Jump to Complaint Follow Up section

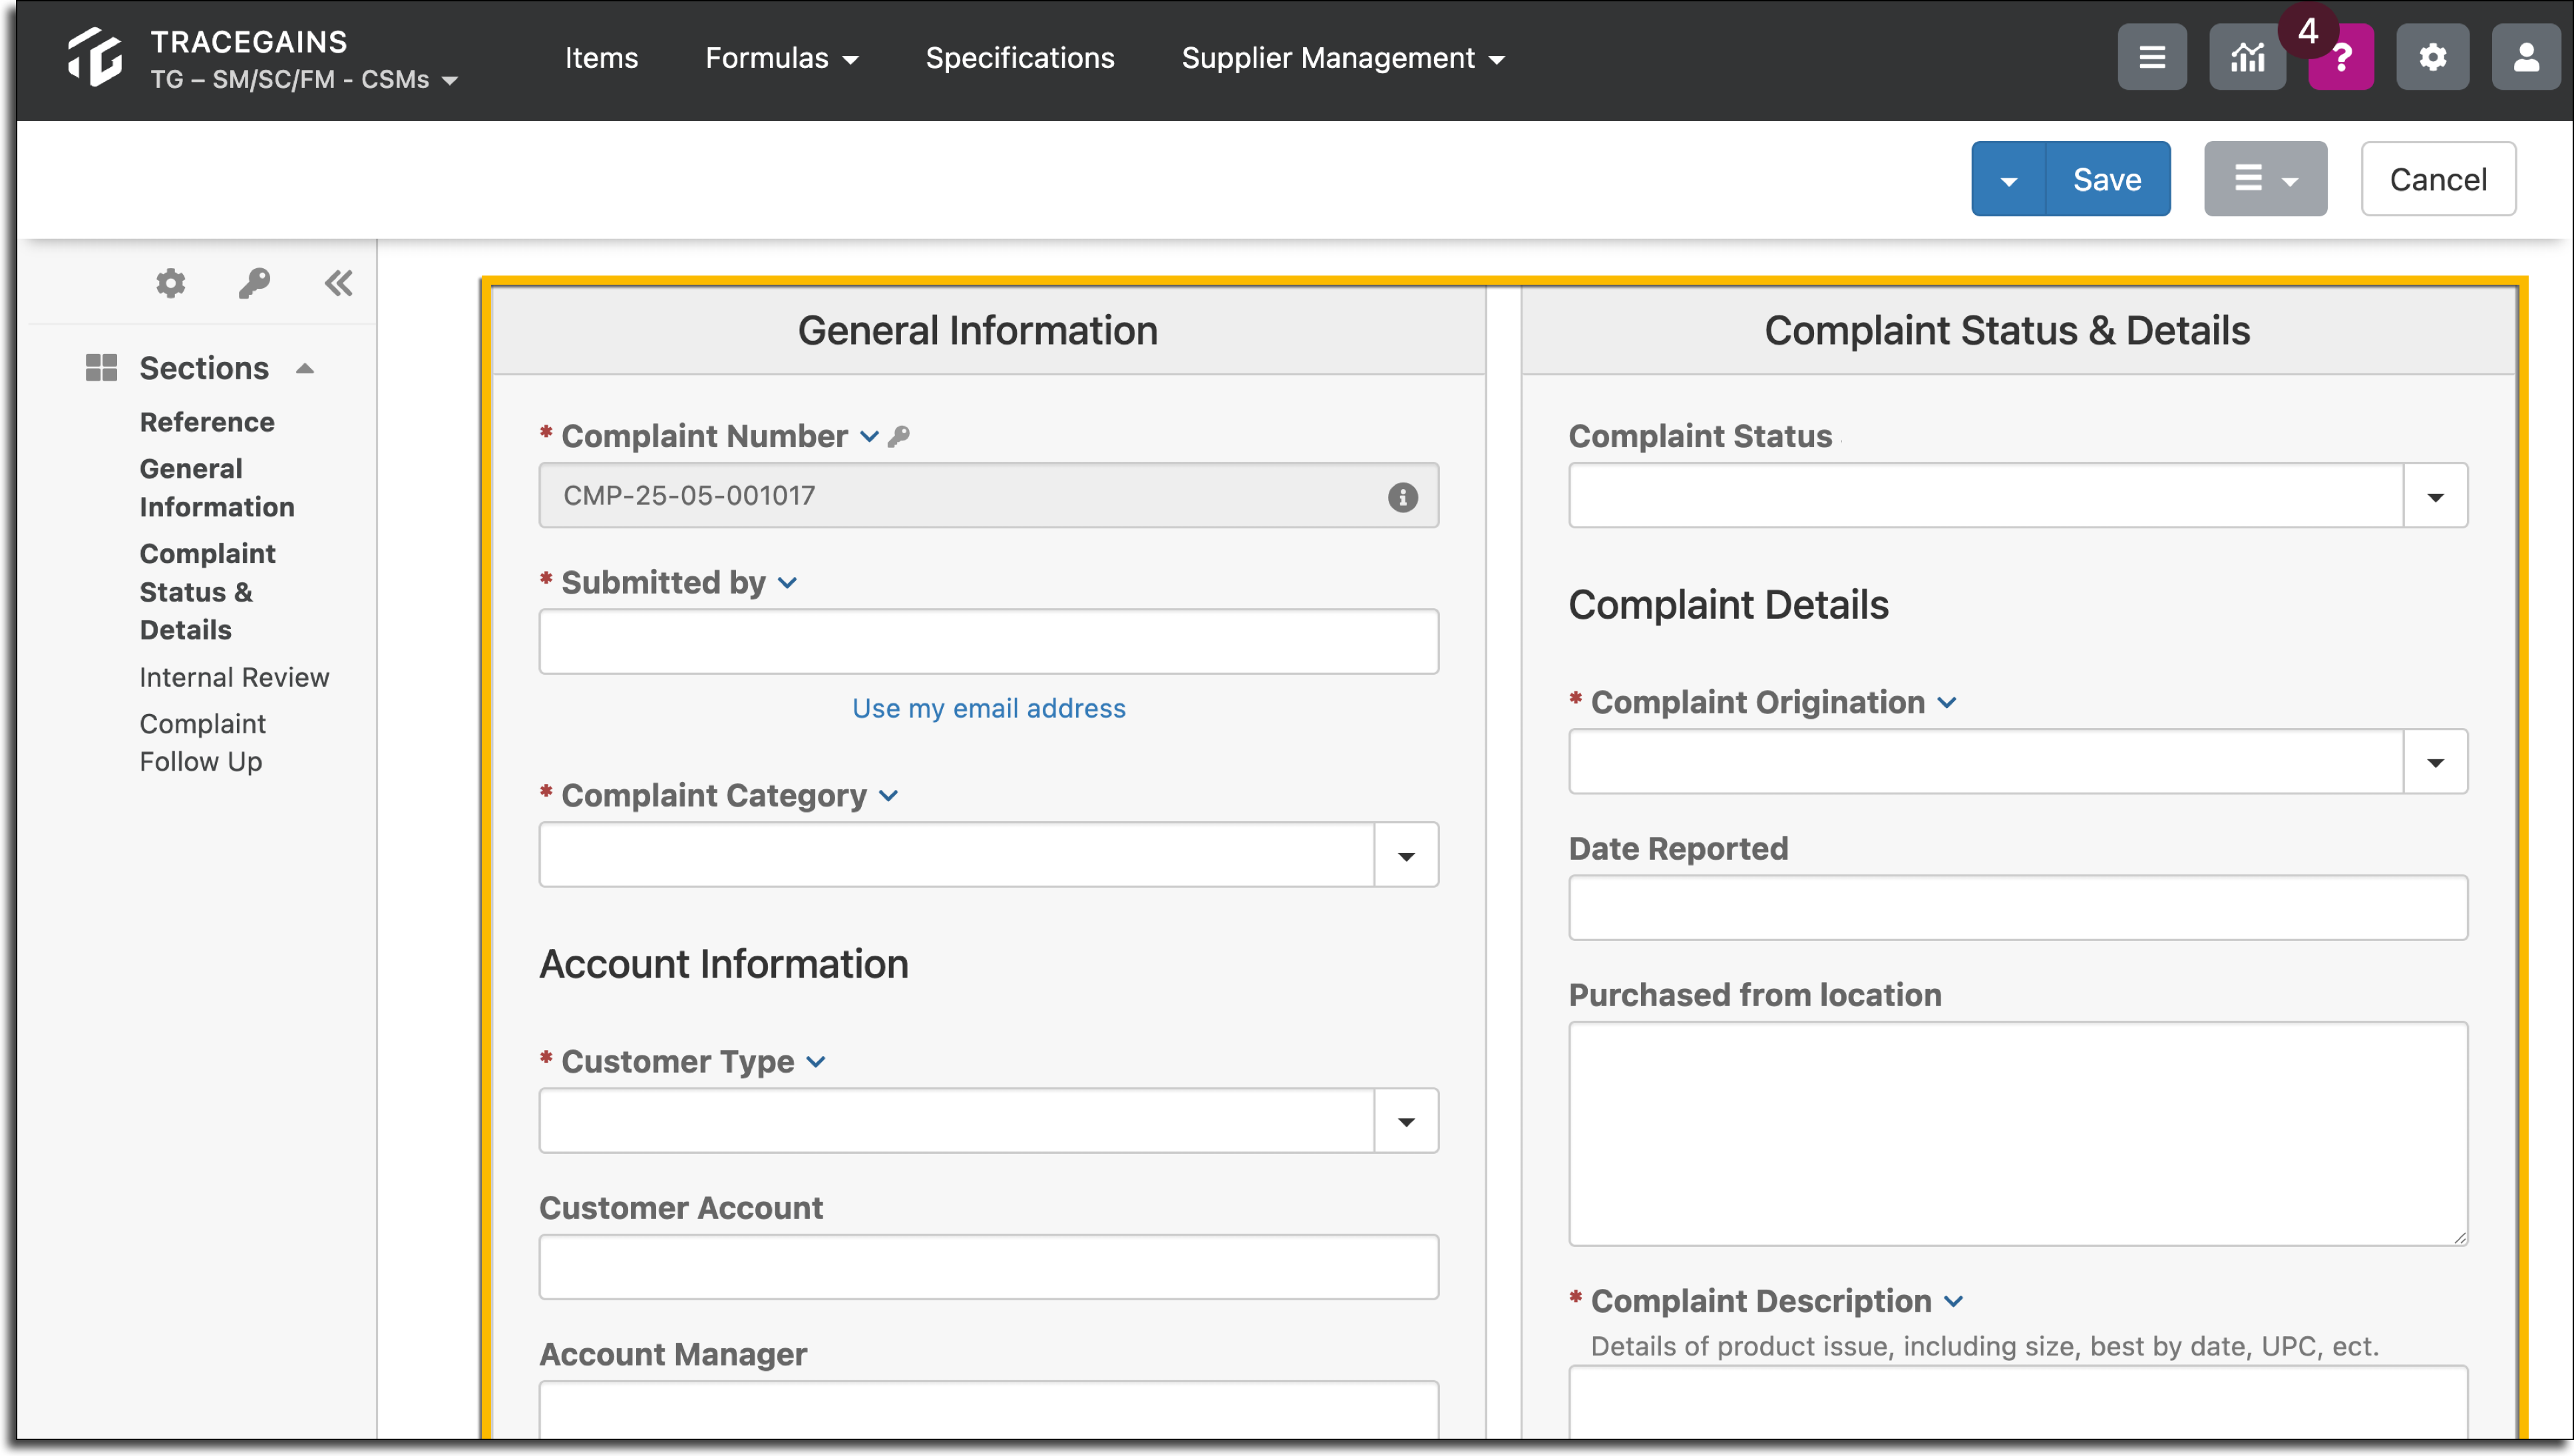(x=203, y=743)
